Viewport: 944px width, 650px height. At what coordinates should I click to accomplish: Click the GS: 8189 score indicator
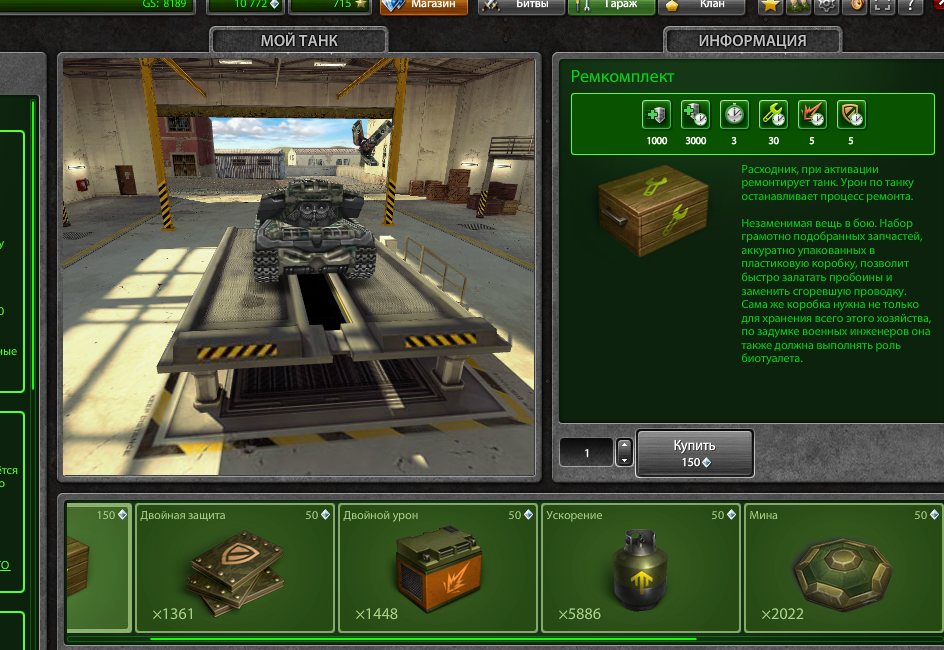point(164,4)
